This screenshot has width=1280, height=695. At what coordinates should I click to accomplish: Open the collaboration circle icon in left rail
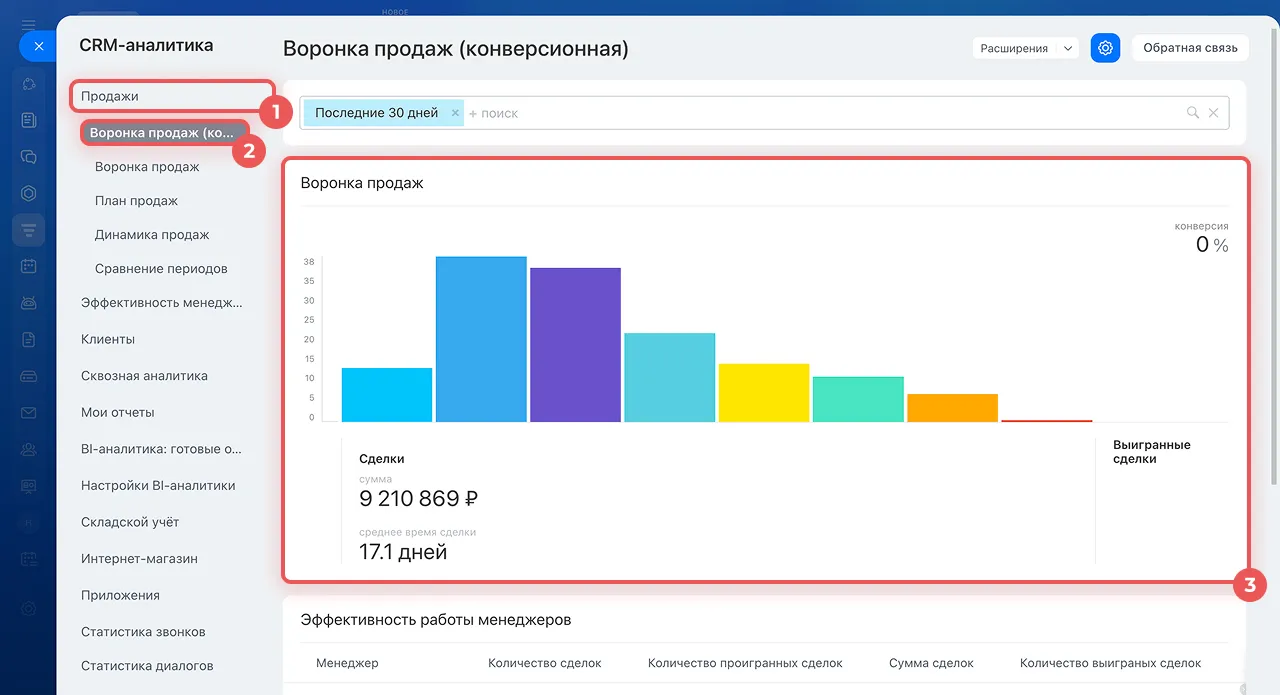tap(28, 84)
